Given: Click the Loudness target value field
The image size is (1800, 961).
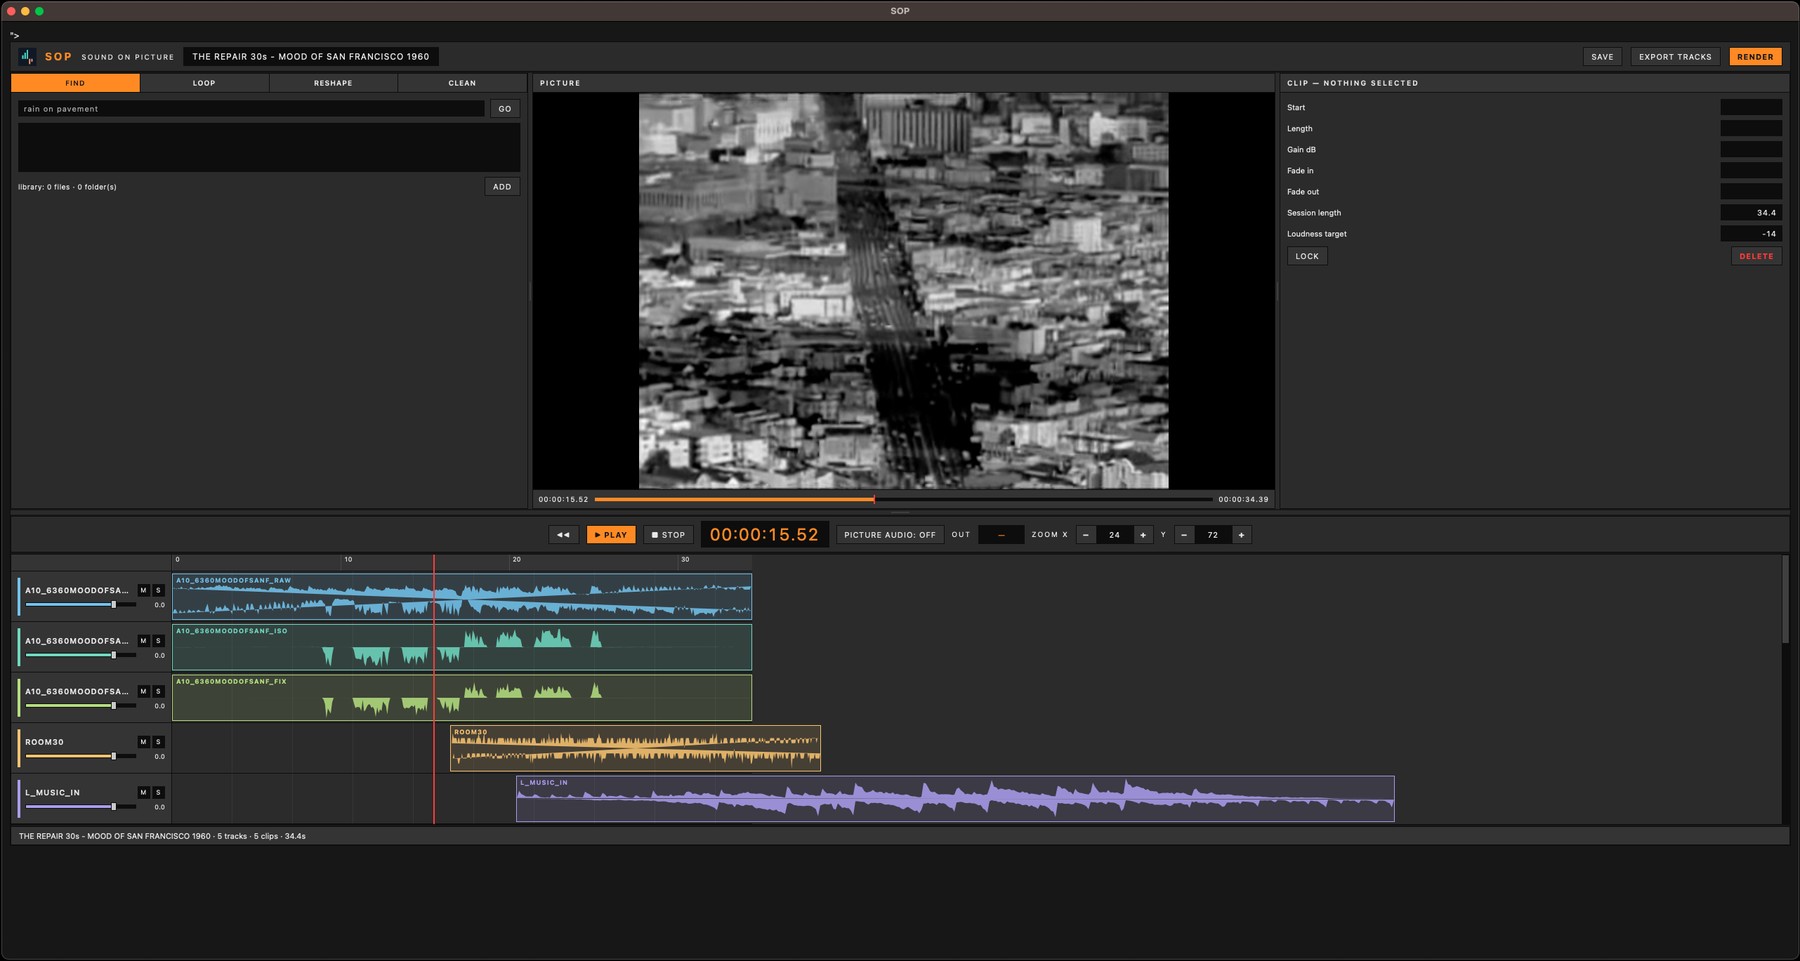Looking at the screenshot, I should [x=1751, y=234].
